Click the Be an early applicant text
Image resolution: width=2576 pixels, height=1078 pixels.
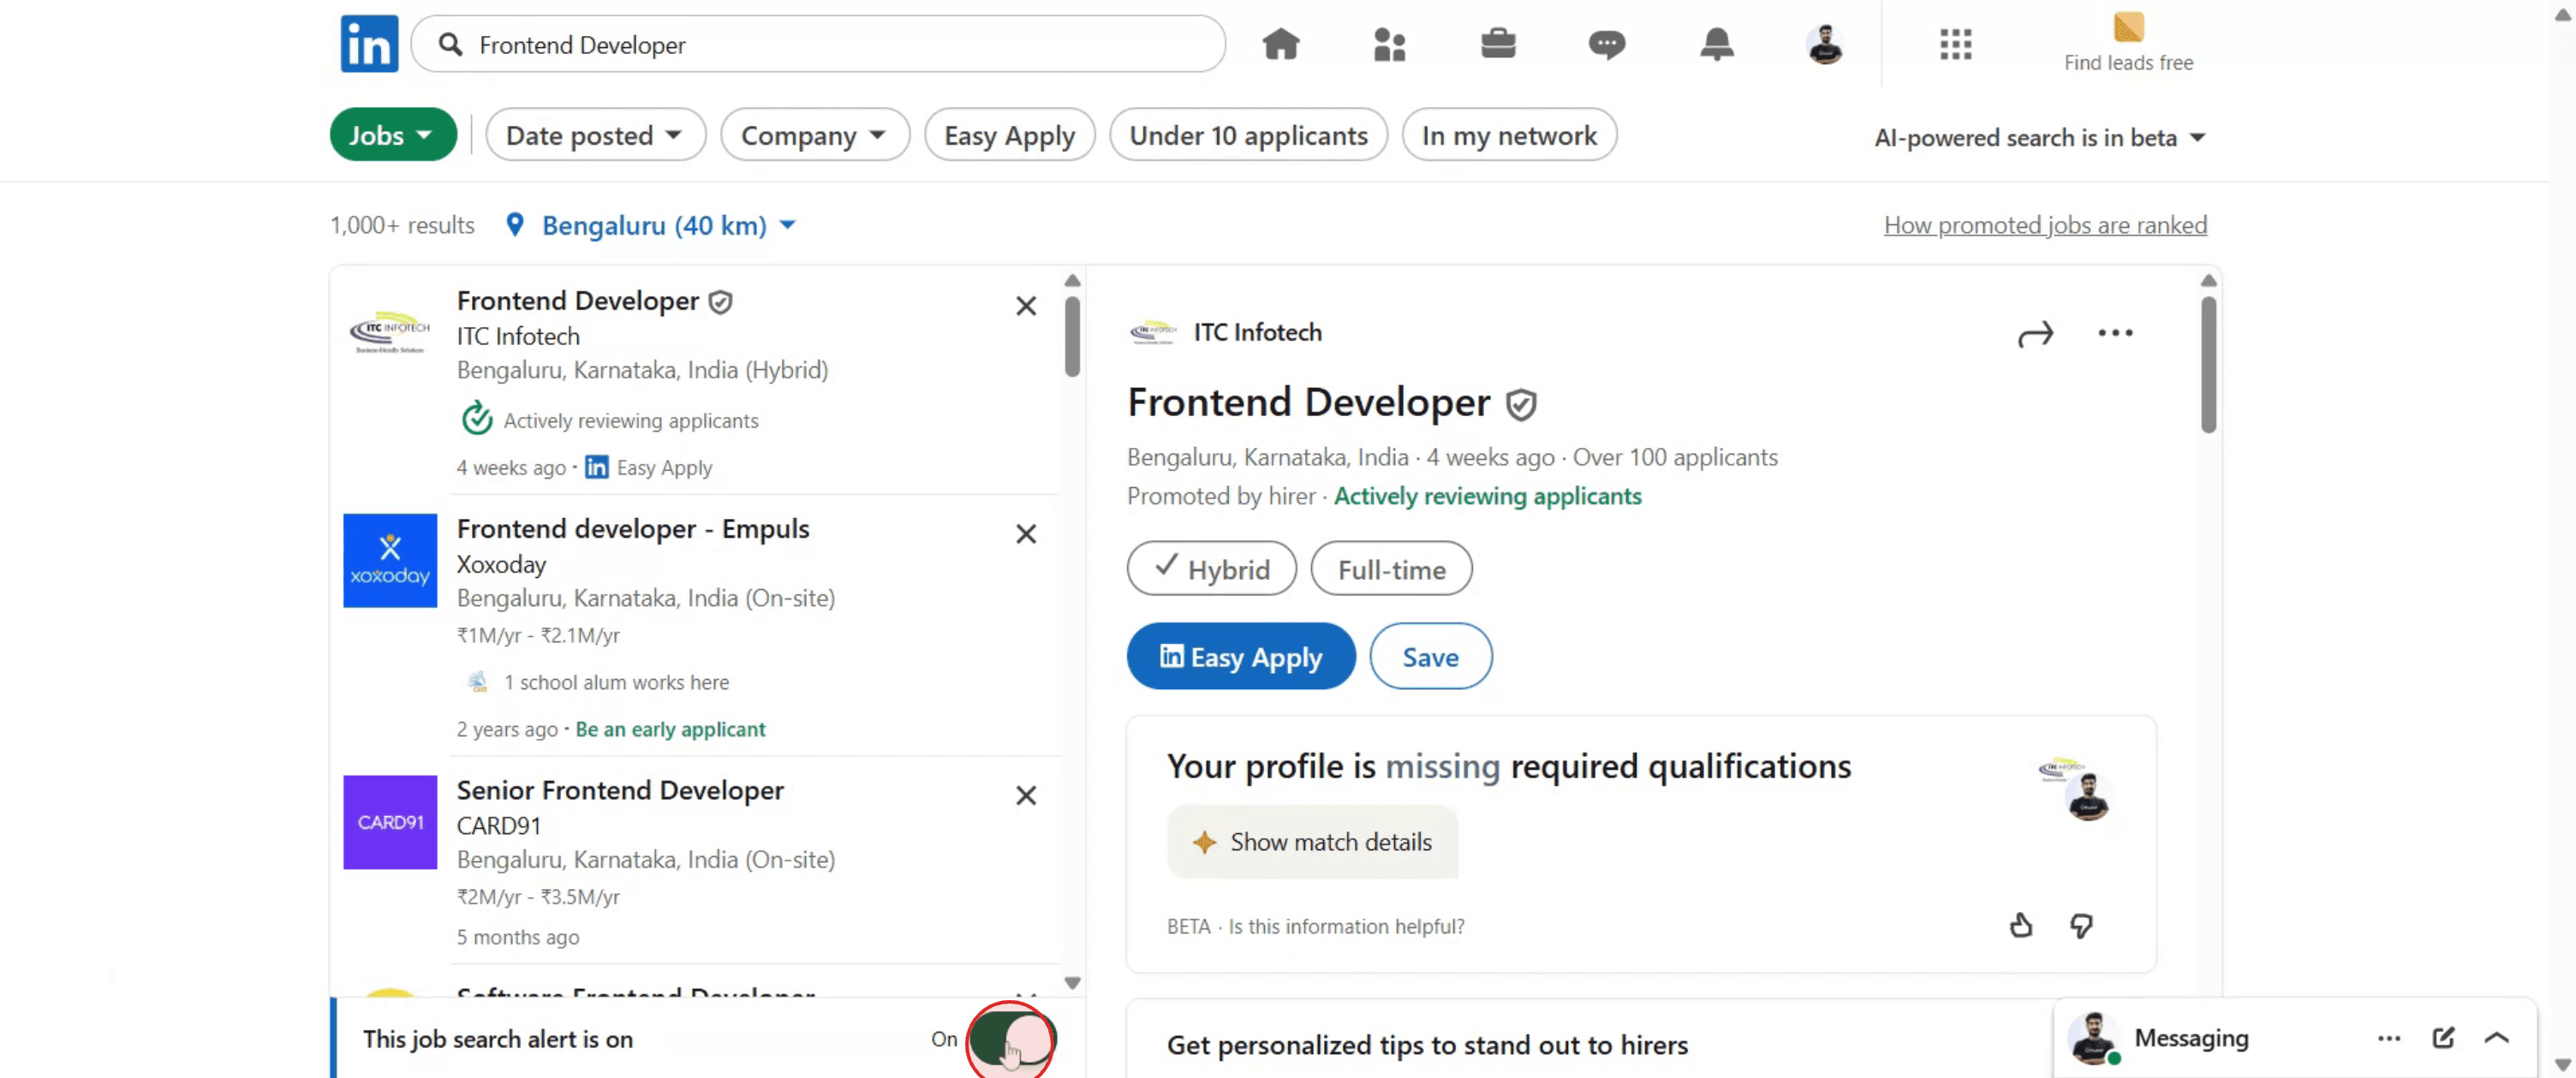pyautogui.click(x=670, y=730)
